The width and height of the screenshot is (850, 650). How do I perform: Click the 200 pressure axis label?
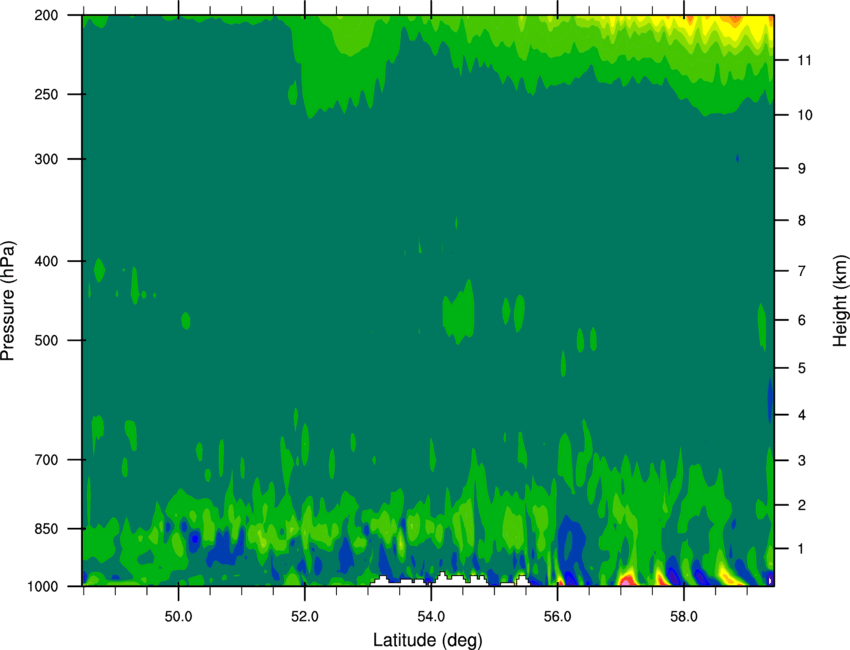(x=46, y=15)
